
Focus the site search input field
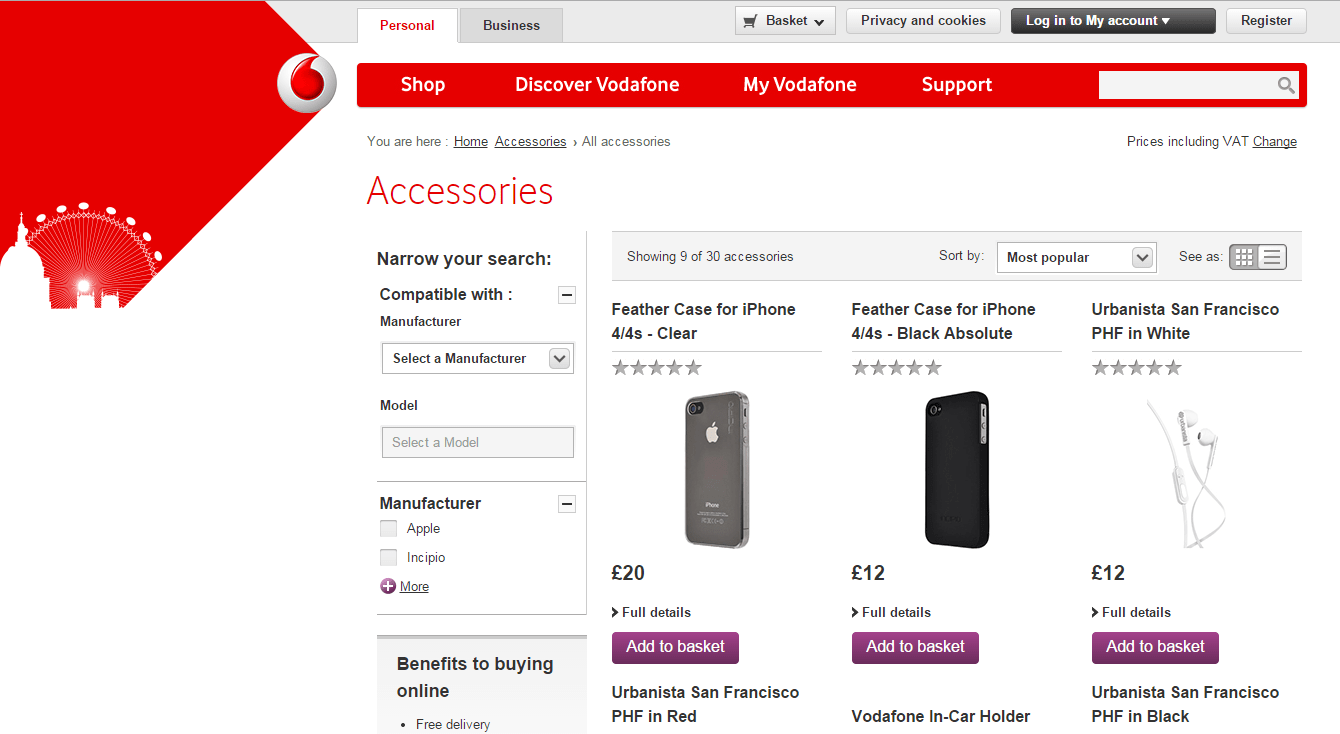[1186, 86]
